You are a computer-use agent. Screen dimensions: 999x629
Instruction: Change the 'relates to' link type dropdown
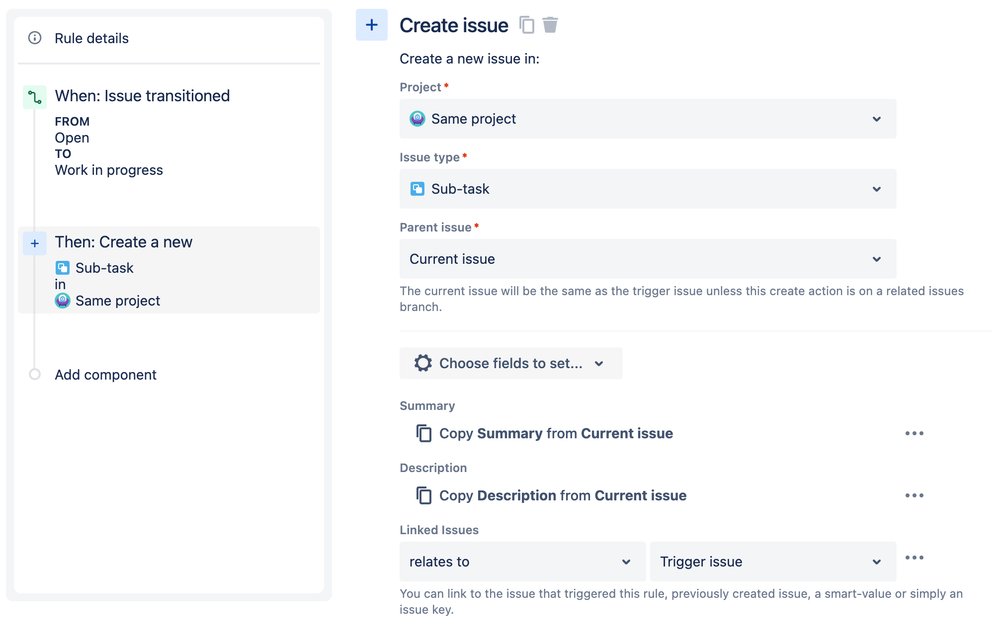521,562
